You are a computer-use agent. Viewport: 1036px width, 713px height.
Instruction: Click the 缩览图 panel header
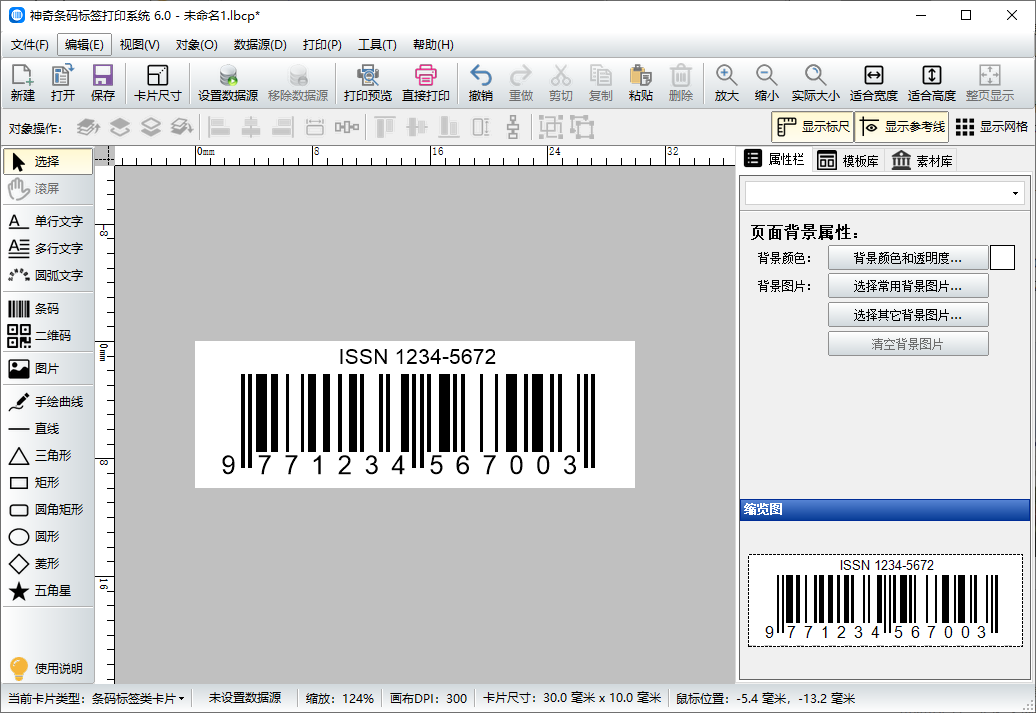[885, 509]
